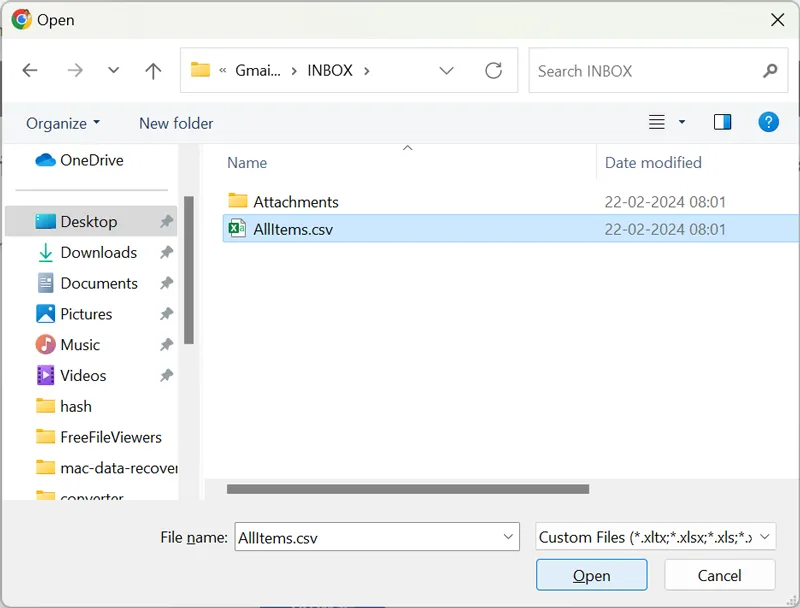
Task: Open the Organize menu
Action: (x=63, y=123)
